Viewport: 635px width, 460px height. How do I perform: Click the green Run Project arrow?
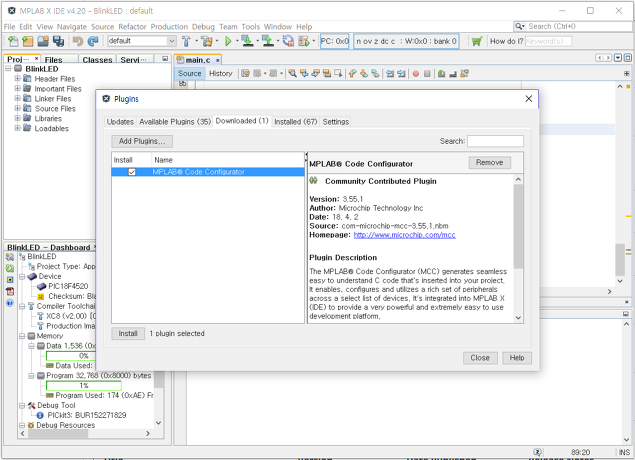(228, 41)
